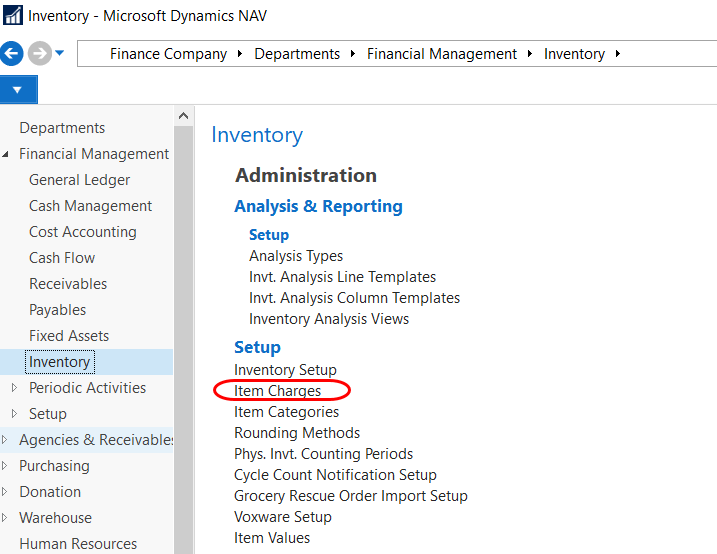717x554 pixels.
Task: Select General Ledger in navigation pane
Action: [79, 180]
